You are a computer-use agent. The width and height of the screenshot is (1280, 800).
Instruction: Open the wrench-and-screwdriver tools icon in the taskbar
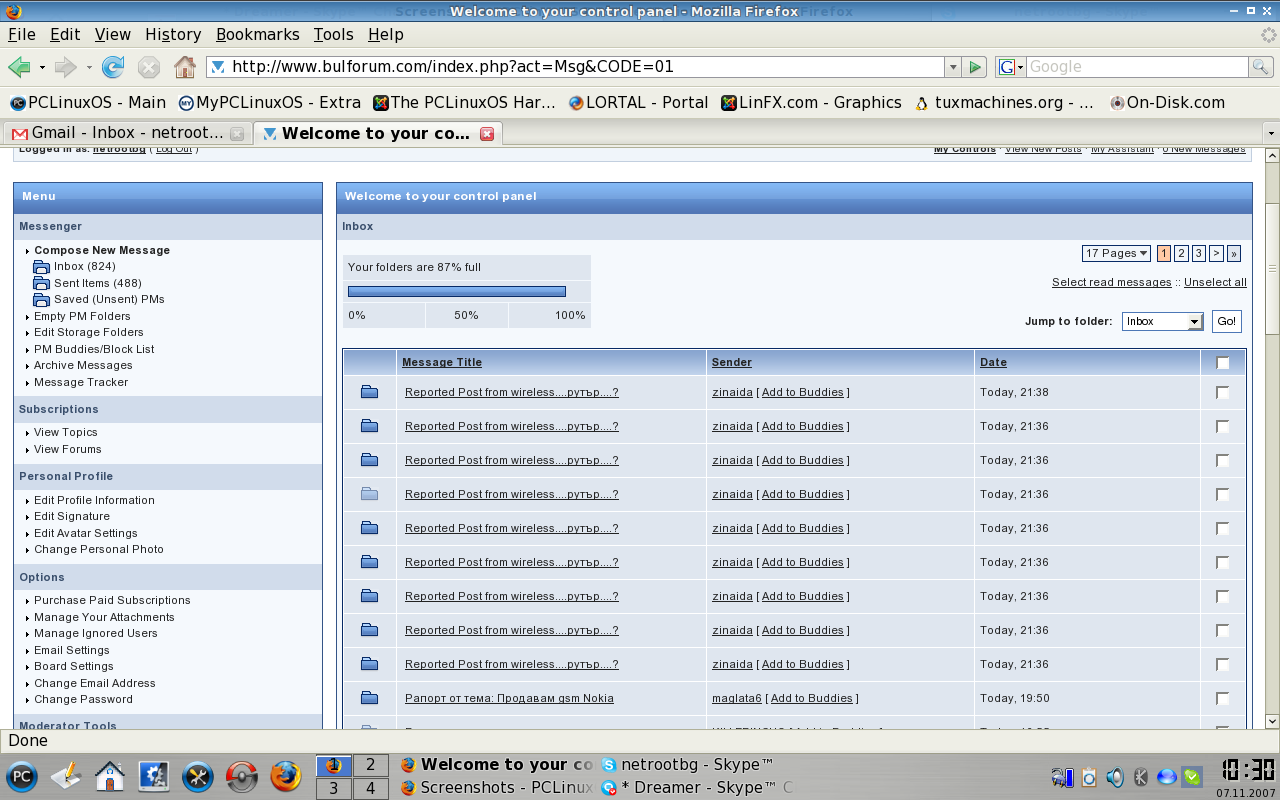click(x=198, y=776)
